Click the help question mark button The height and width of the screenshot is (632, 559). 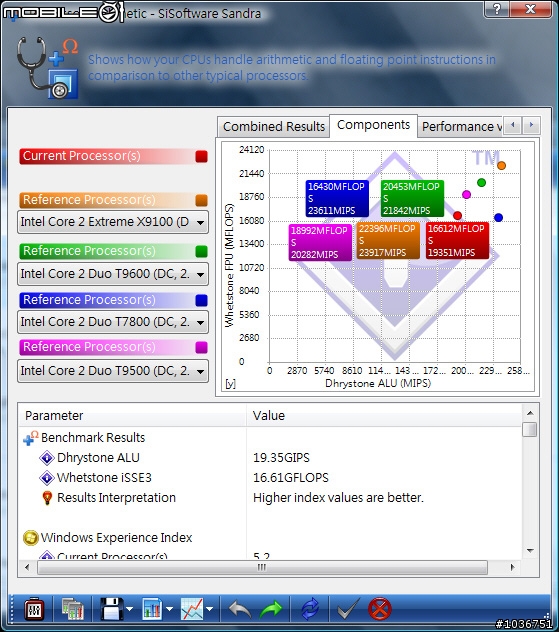[x=497, y=9]
